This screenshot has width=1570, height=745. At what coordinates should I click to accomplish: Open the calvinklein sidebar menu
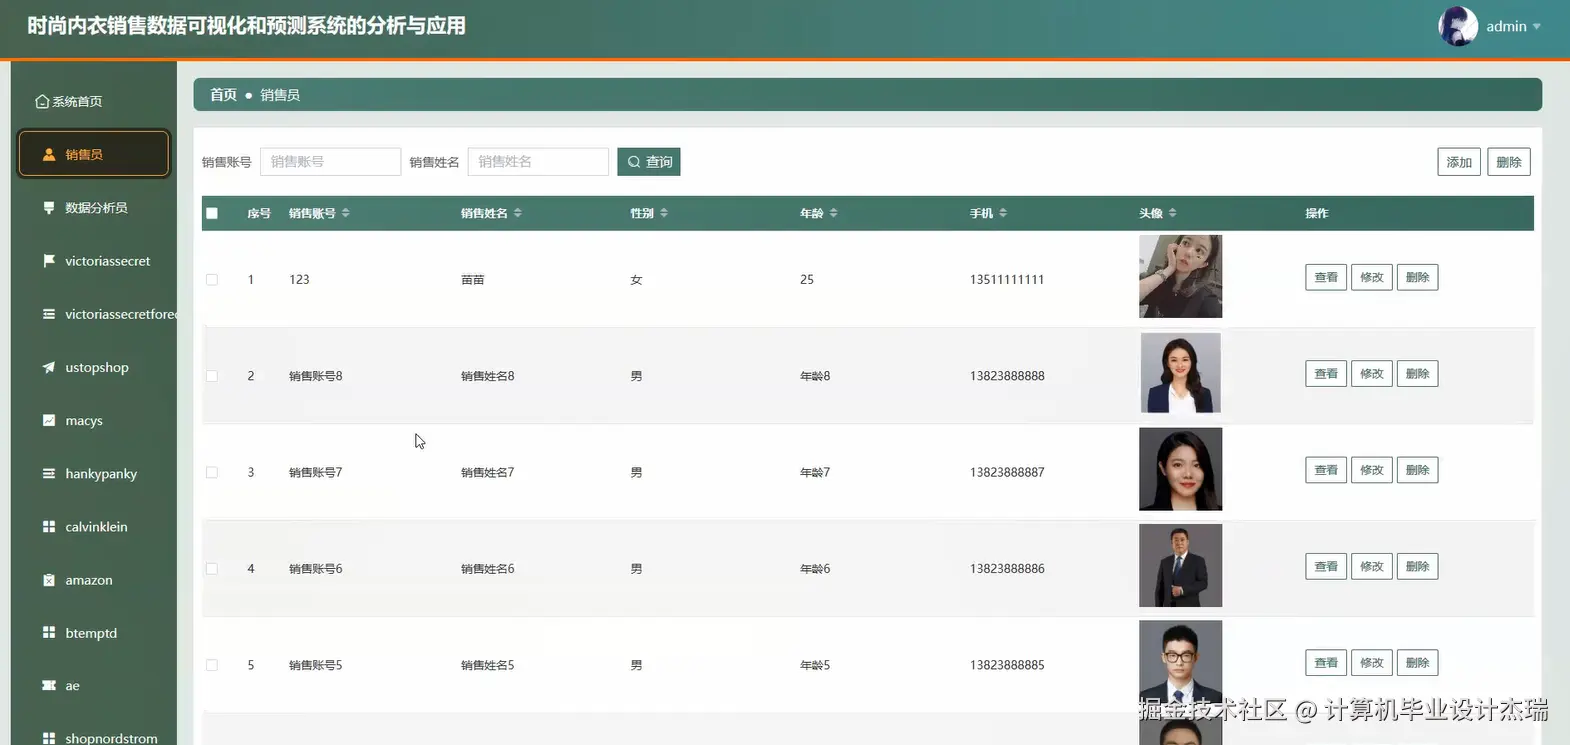94,526
